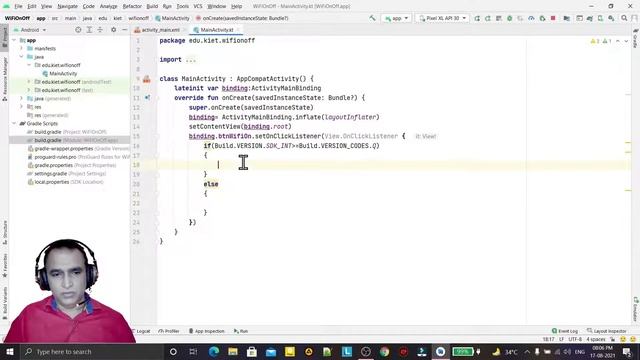Screen dimensions: 640x360
Task: Hide the Project panel with minus icon
Action: [124, 30]
